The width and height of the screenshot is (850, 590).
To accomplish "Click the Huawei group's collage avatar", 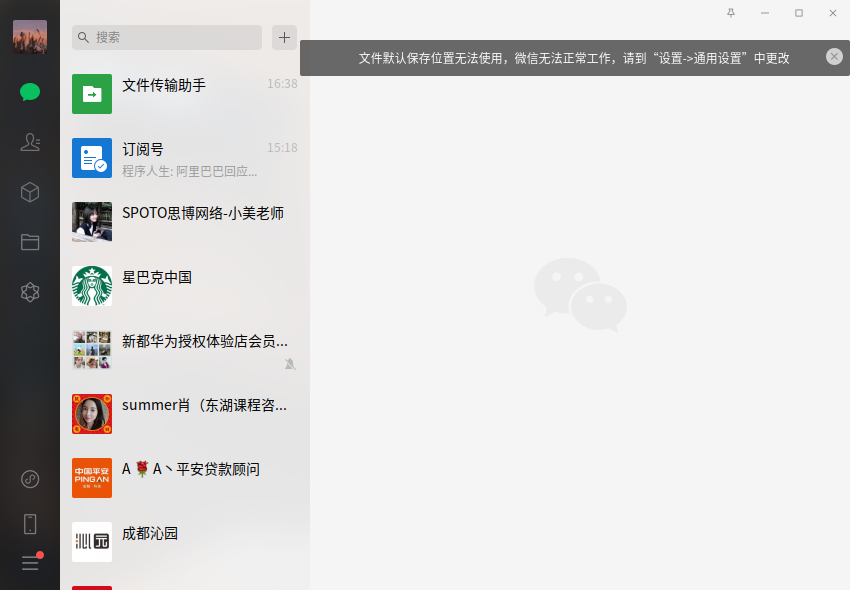I will pyautogui.click(x=92, y=350).
